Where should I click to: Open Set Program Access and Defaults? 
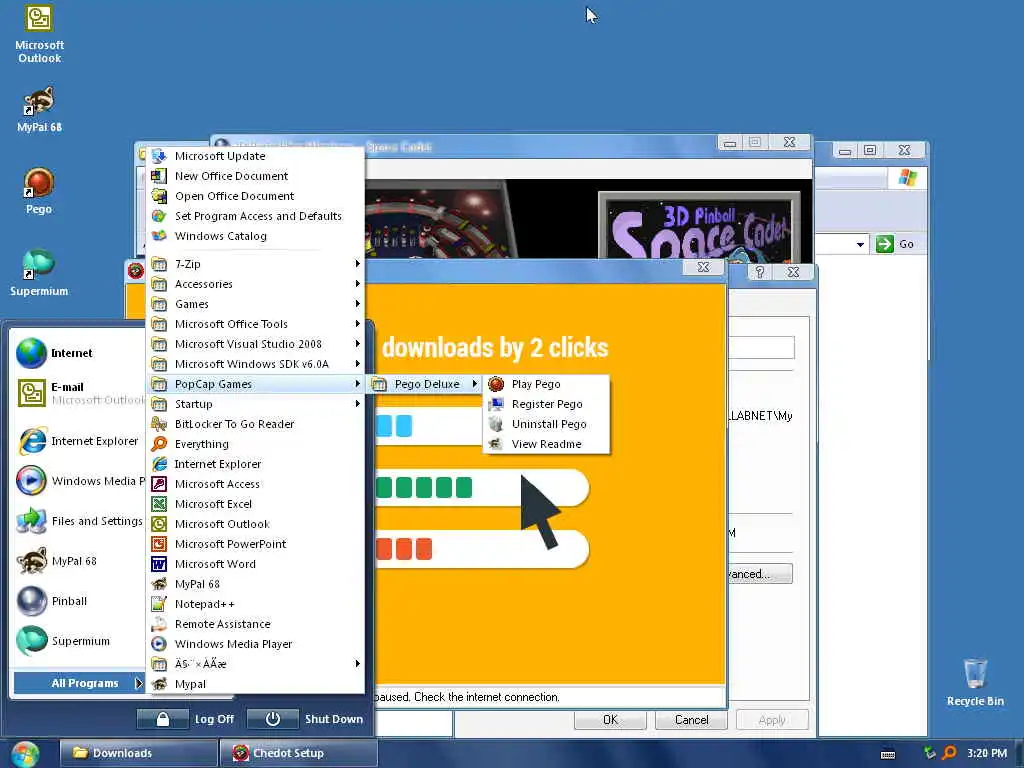pyautogui.click(x=255, y=216)
